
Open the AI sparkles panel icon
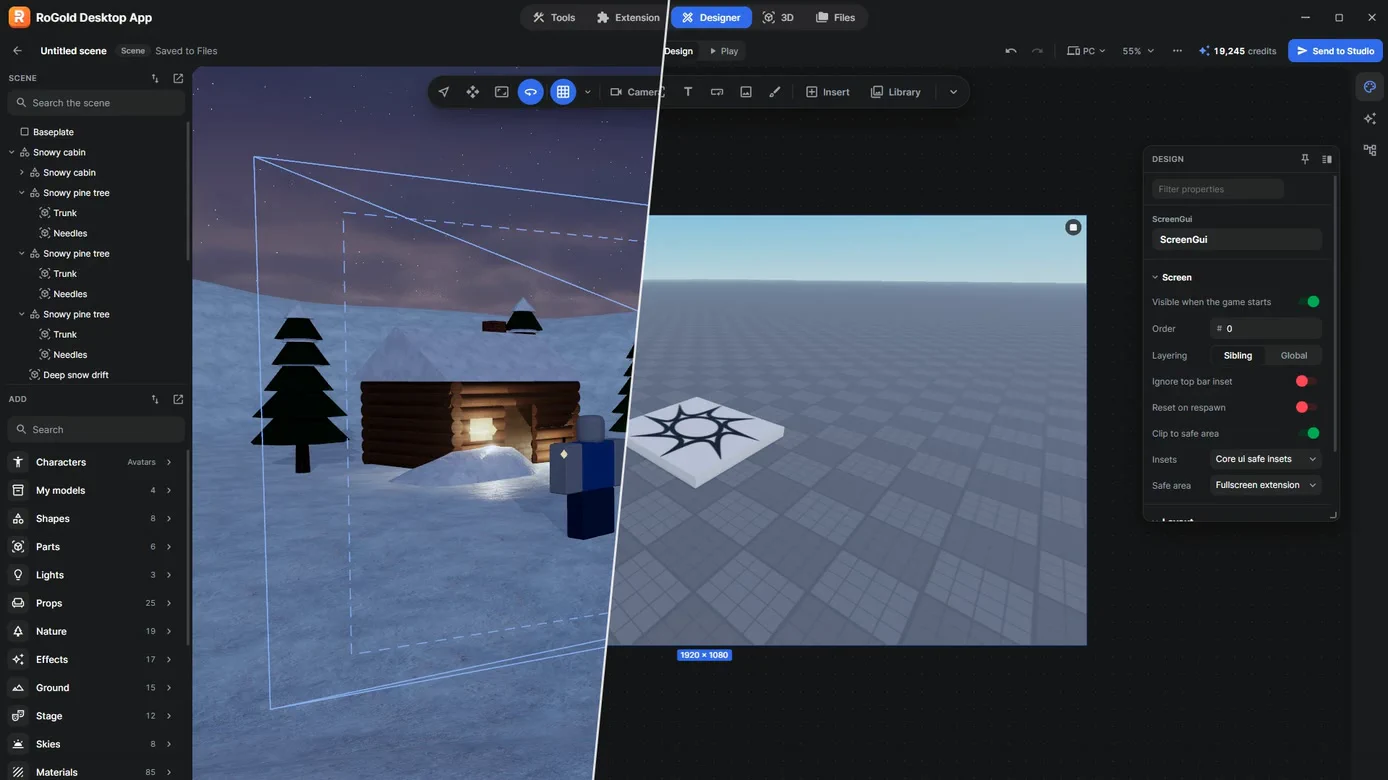pos(1370,118)
